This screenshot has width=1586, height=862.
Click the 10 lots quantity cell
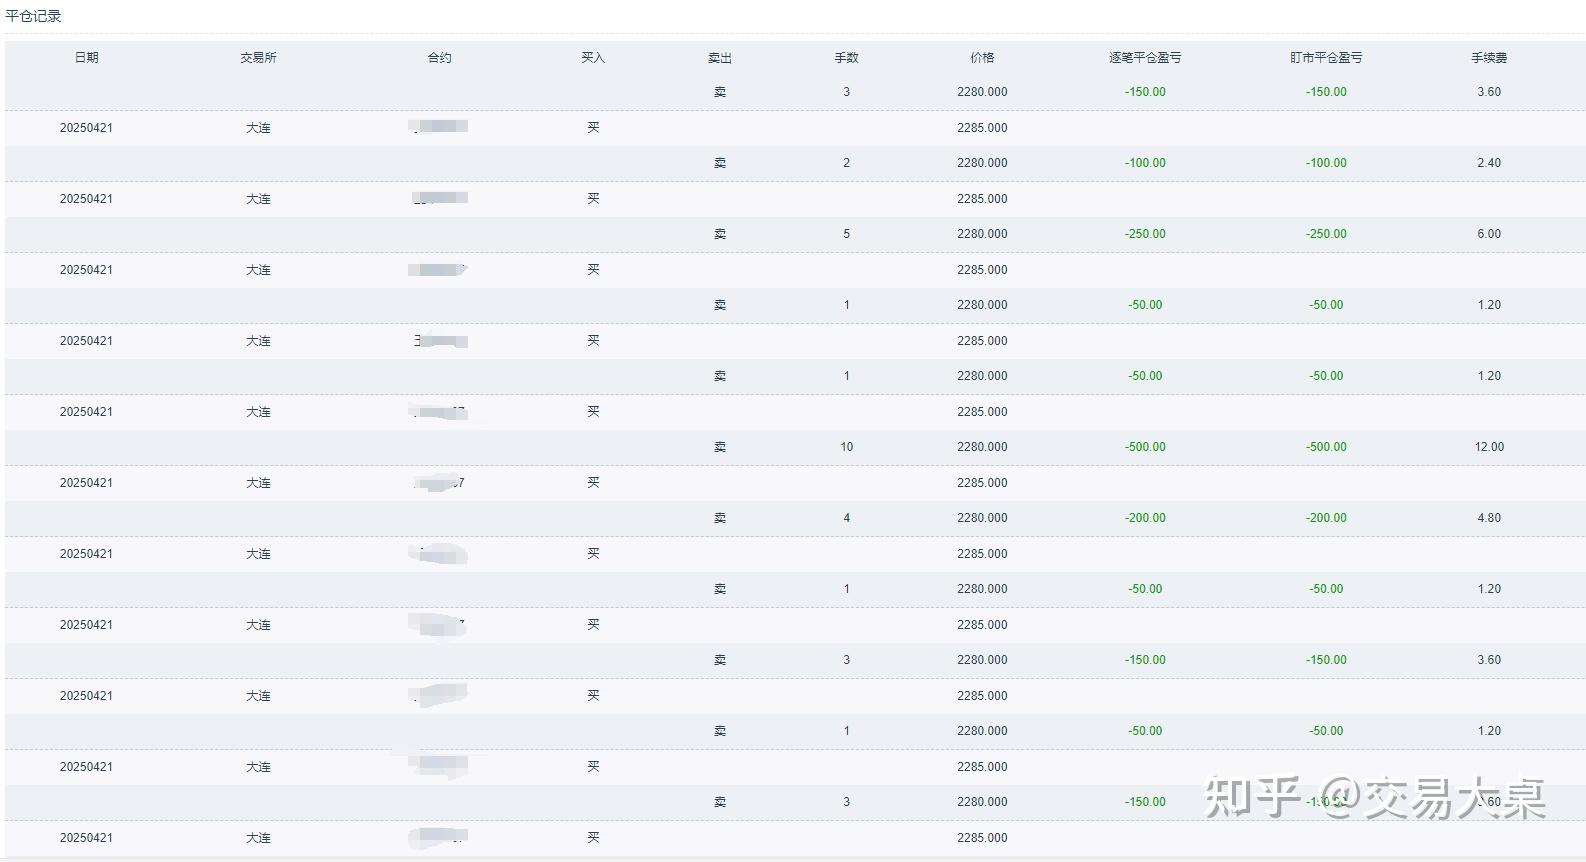coord(846,447)
